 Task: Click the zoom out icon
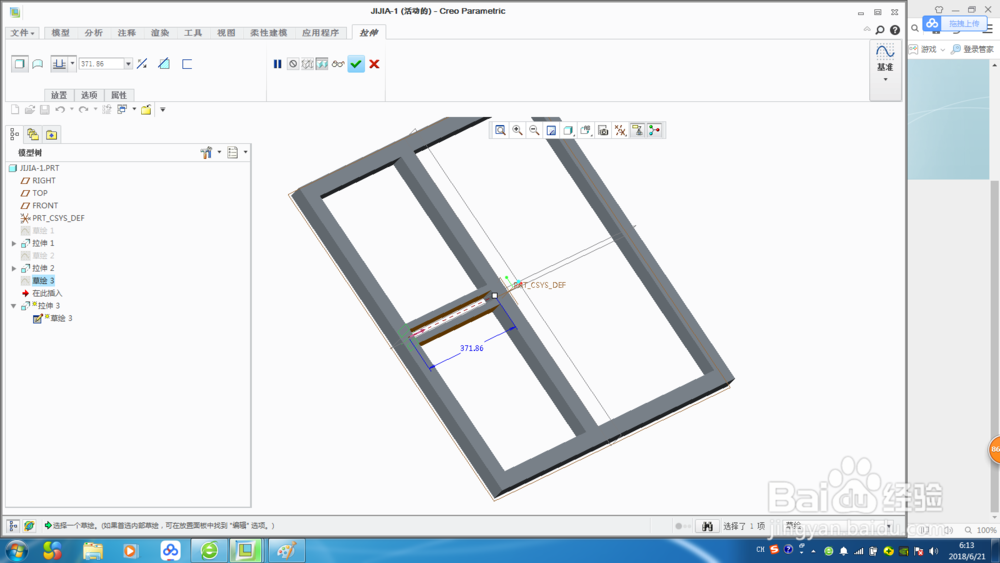tap(534, 130)
